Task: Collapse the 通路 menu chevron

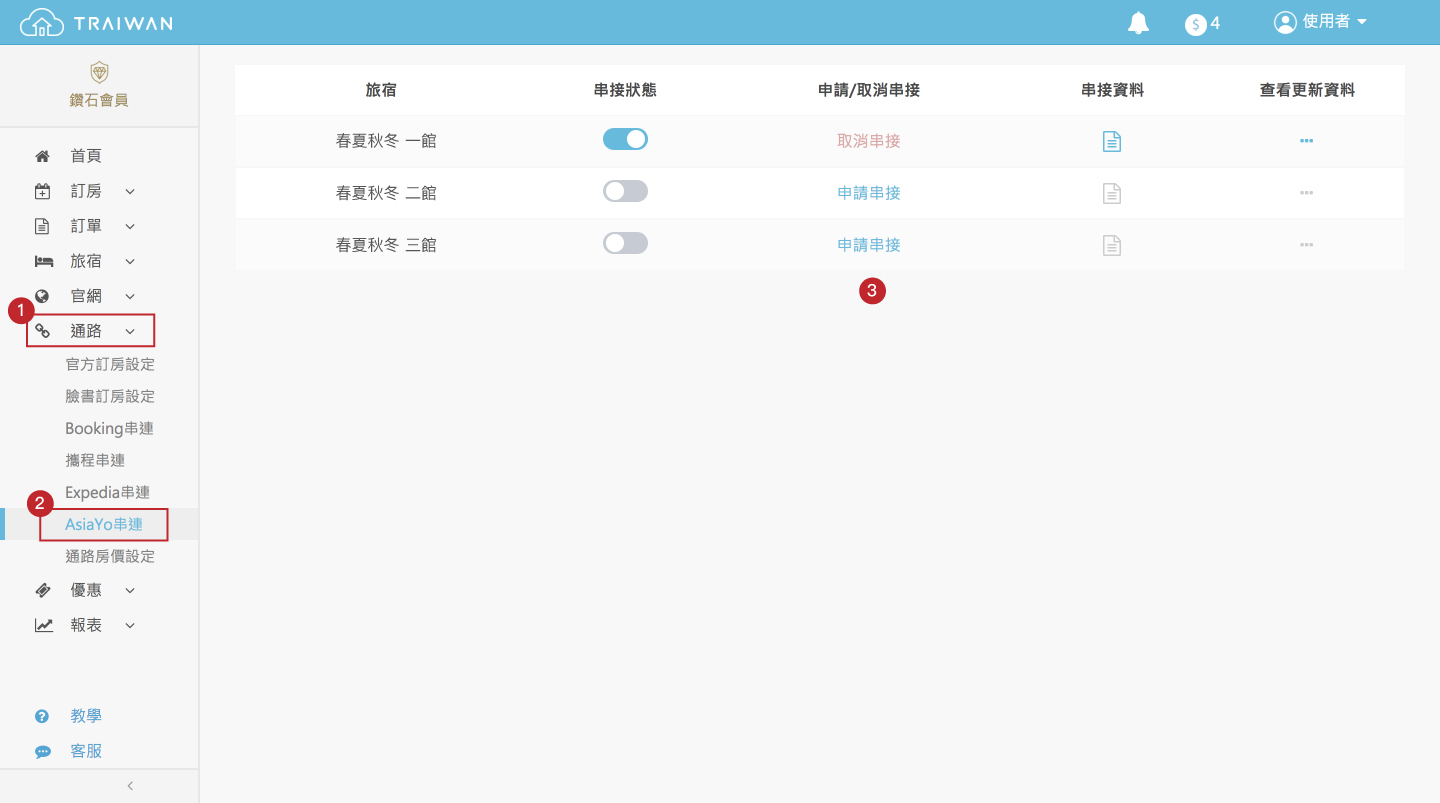Action: pos(130,331)
